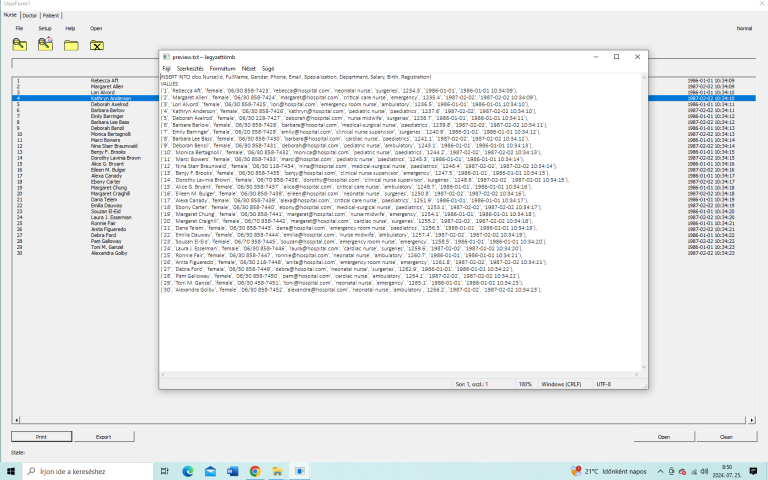Screen dimensions: 768x480
Task: Open Microsoft Edge from the taskbar
Action: pyautogui.click(x=186, y=470)
